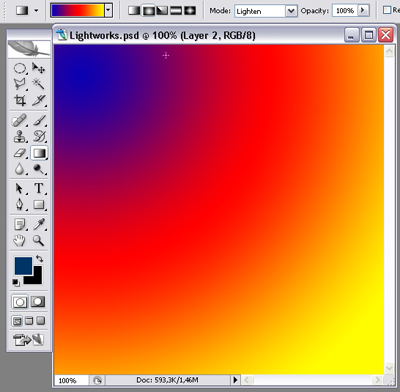Viewport: 400px width, 392px height.
Task: Minimize the Lightworks.psd document window
Action: [x=352, y=35]
